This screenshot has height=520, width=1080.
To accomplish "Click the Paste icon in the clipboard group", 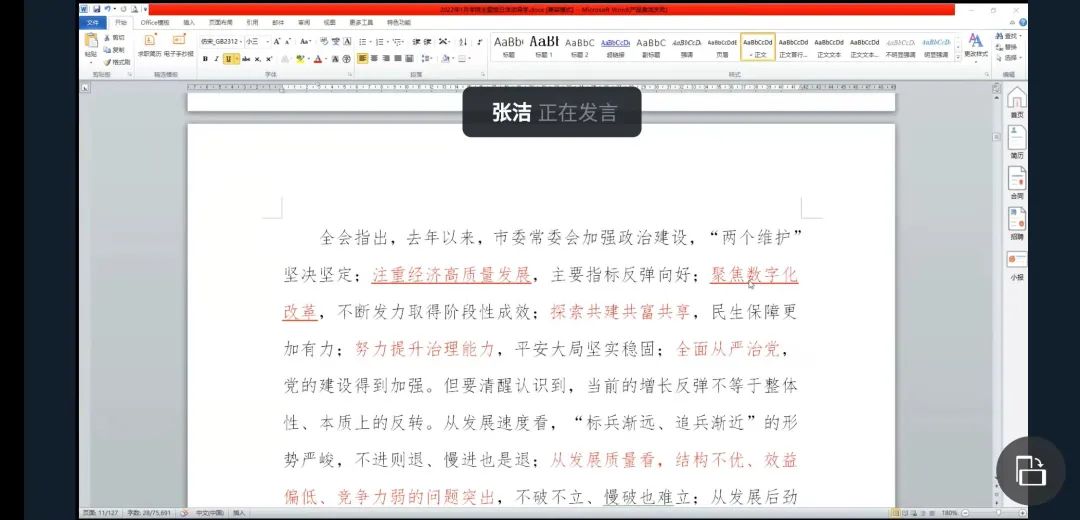I will tap(91, 46).
